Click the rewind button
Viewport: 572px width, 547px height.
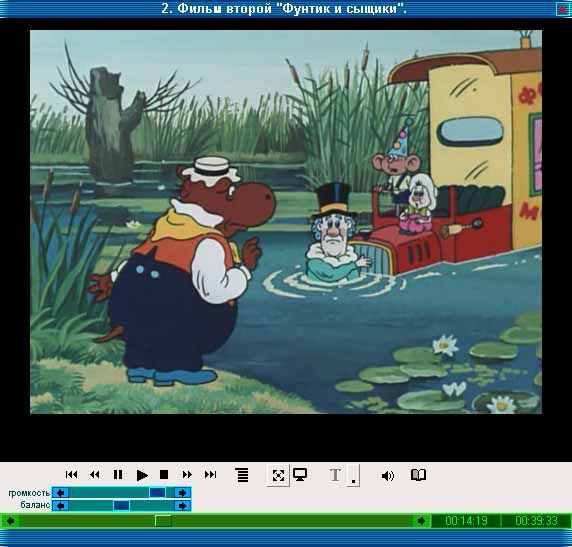click(x=94, y=474)
